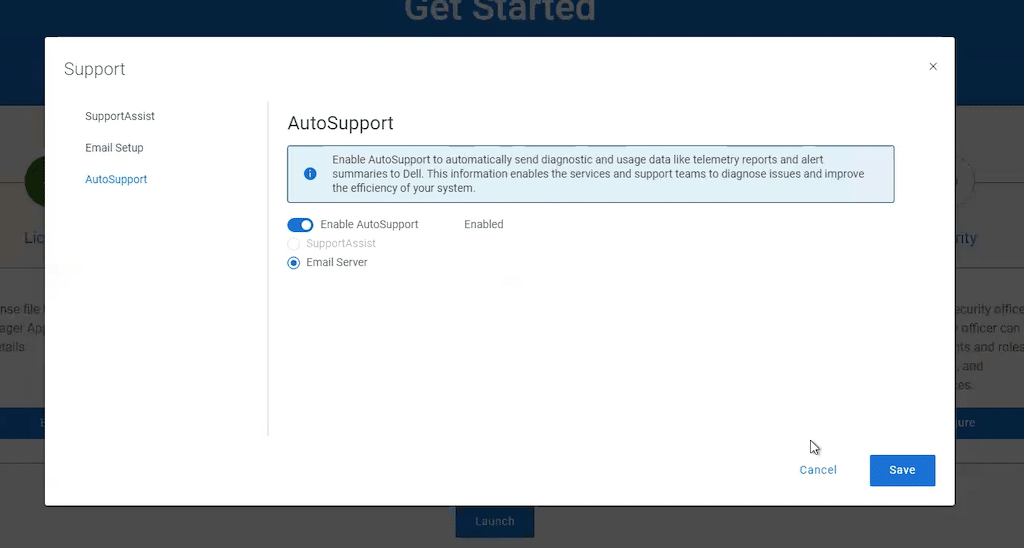
Task: Open the SupportAssist section in sidebar
Action: coord(120,116)
